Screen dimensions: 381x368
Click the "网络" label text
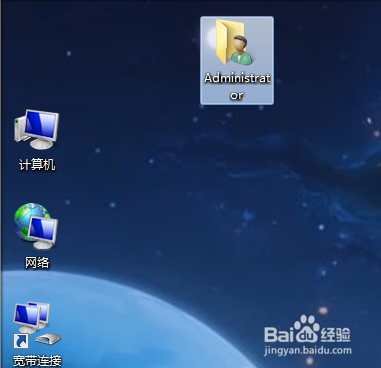pos(37,263)
